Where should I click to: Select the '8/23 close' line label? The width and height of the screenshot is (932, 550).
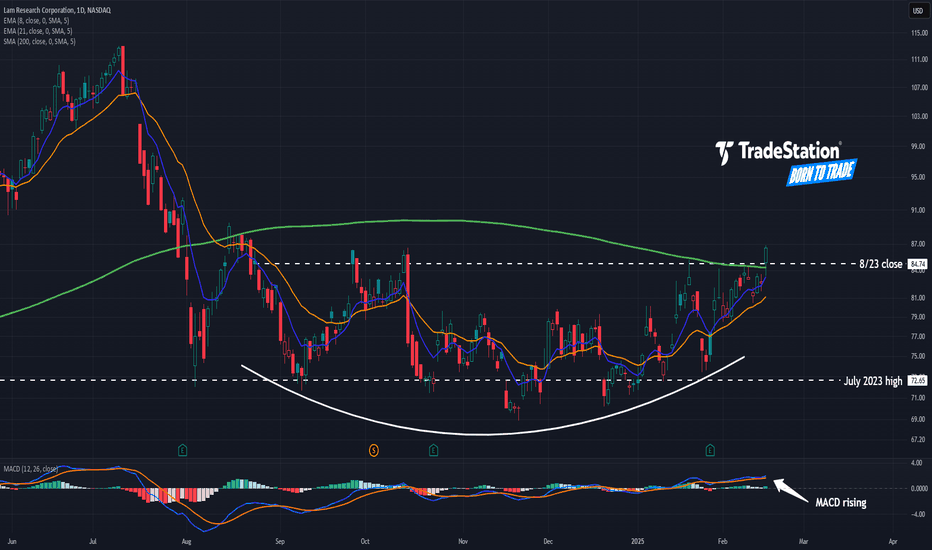tap(880, 263)
